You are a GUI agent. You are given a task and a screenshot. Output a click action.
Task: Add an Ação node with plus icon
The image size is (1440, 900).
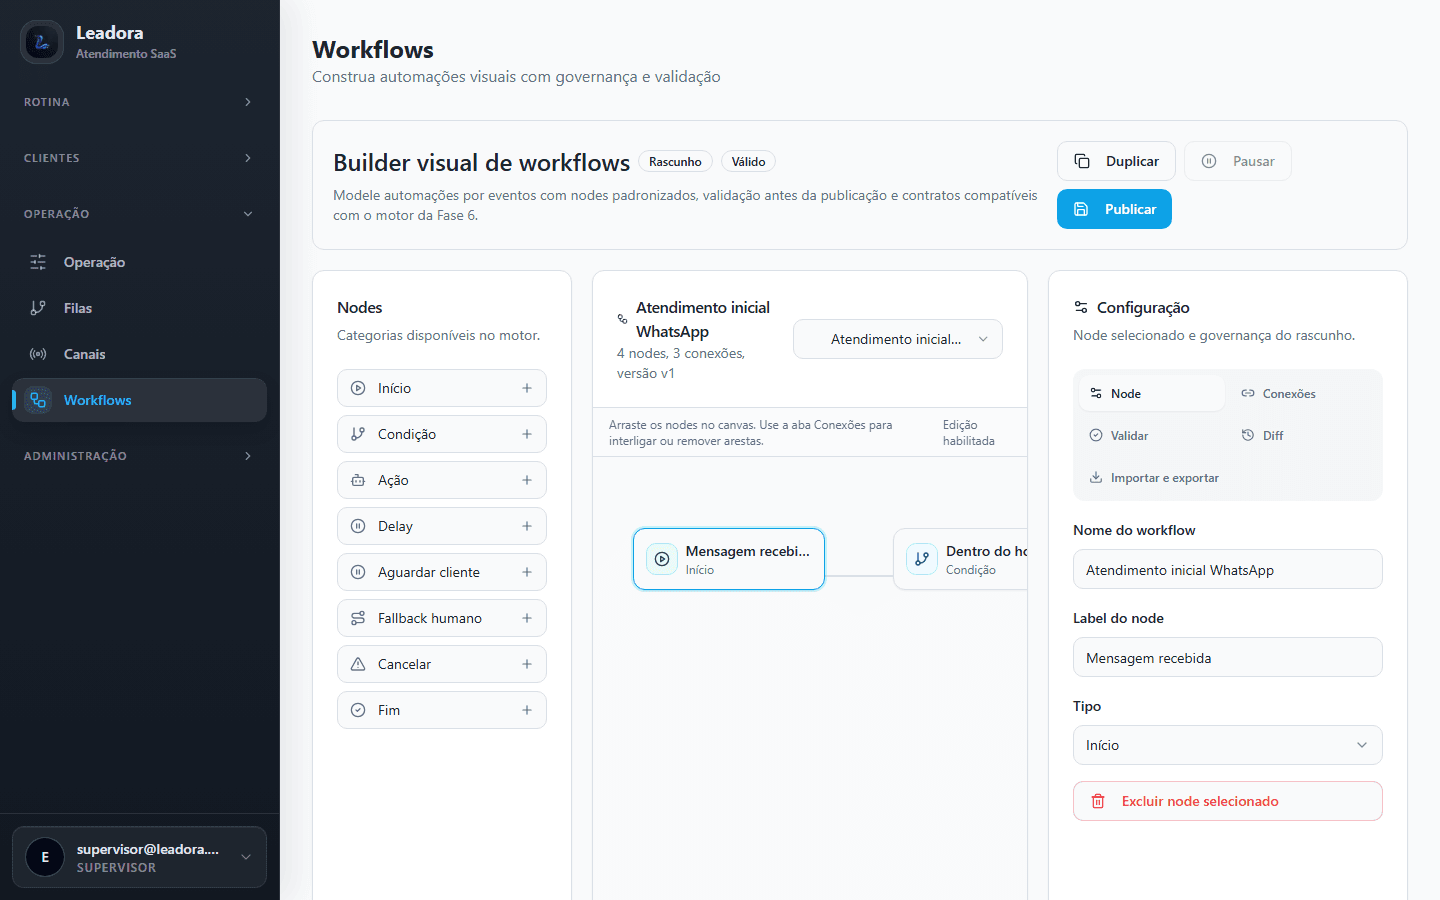pyautogui.click(x=527, y=480)
